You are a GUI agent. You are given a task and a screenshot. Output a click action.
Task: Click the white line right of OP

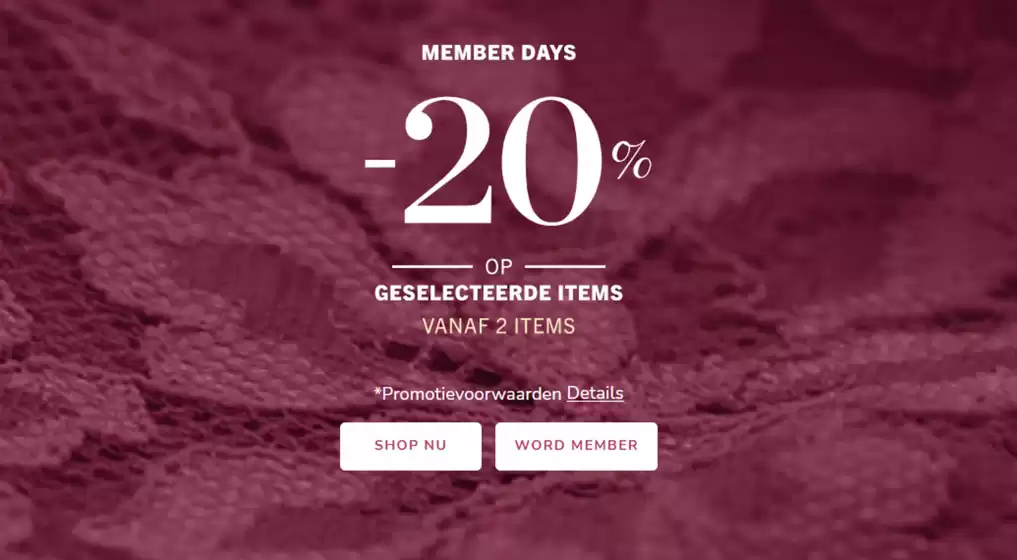[565, 267]
